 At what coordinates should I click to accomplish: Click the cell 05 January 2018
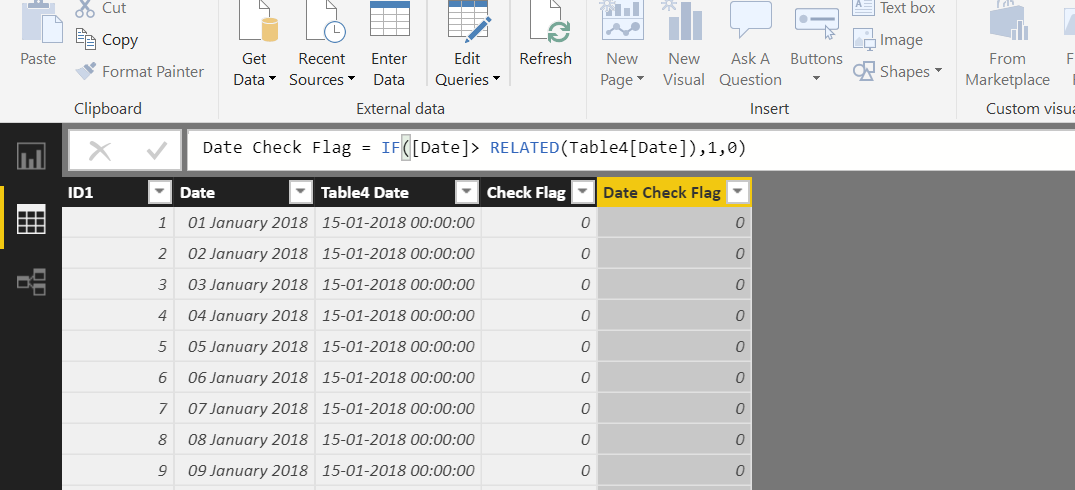click(245, 346)
